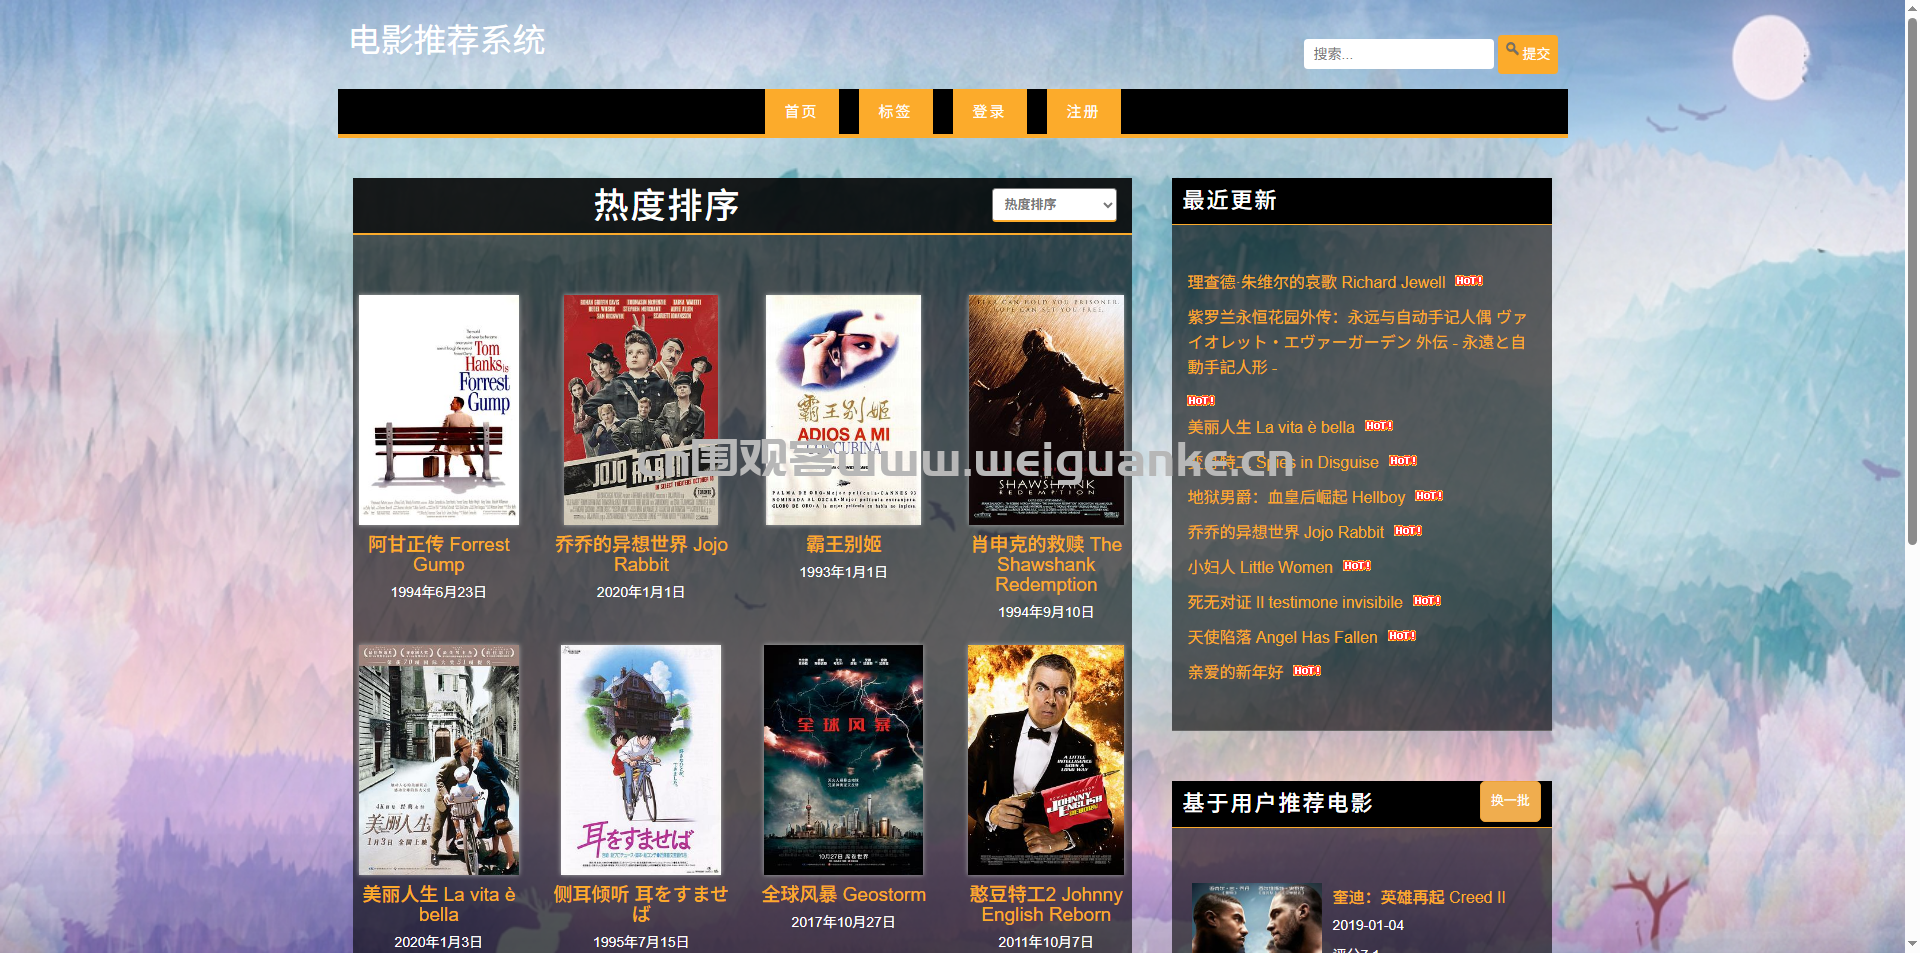This screenshot has width=1920, height=953.
Task: Open the La vita è bella poster
Action: (x=439, y=760)
